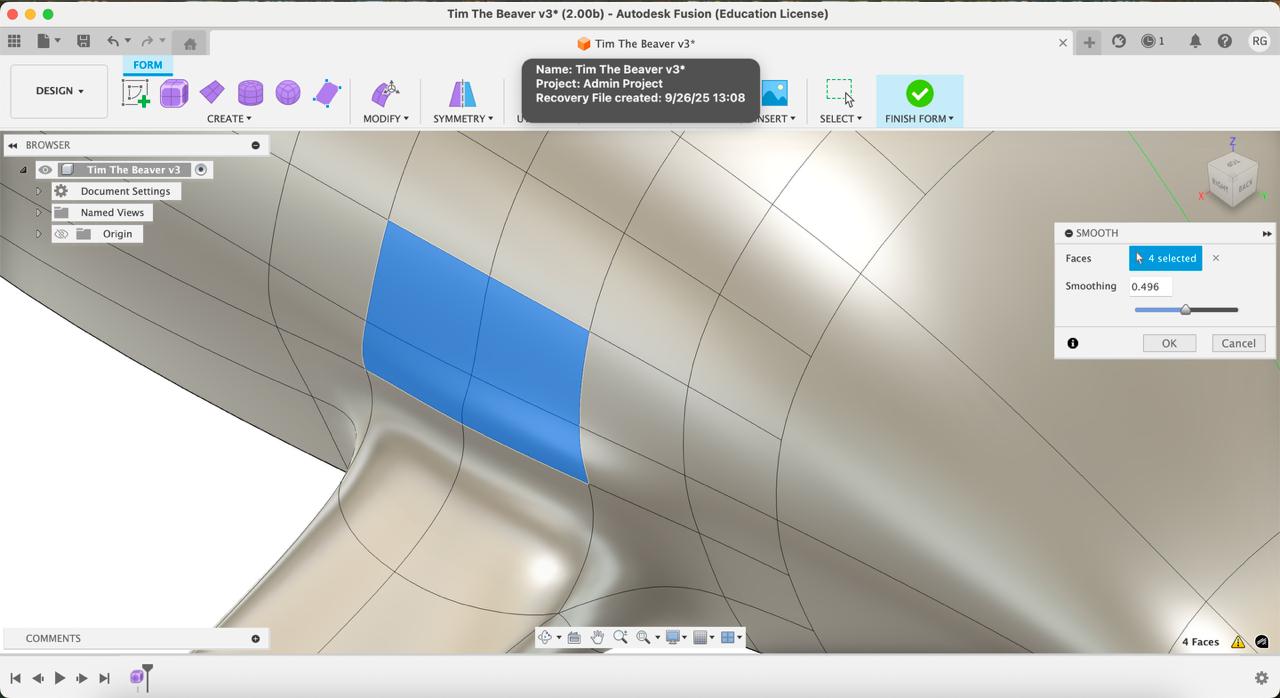Viewport: 1280px width, 698px height.
Task: Toggle the component activate radio button
Action: point(201,170)
